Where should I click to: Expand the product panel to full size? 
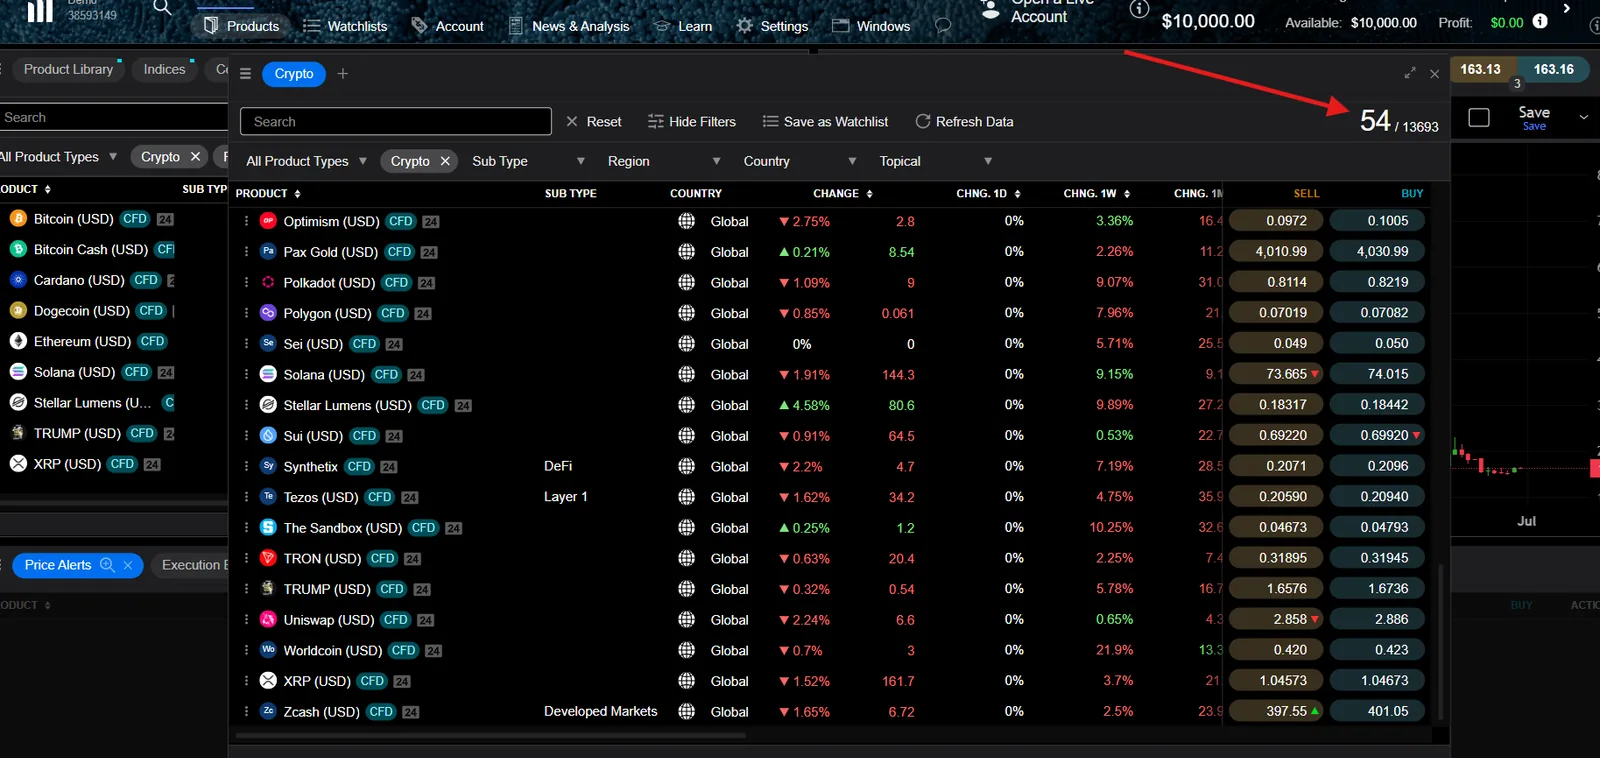click(x=1410, y=73)
